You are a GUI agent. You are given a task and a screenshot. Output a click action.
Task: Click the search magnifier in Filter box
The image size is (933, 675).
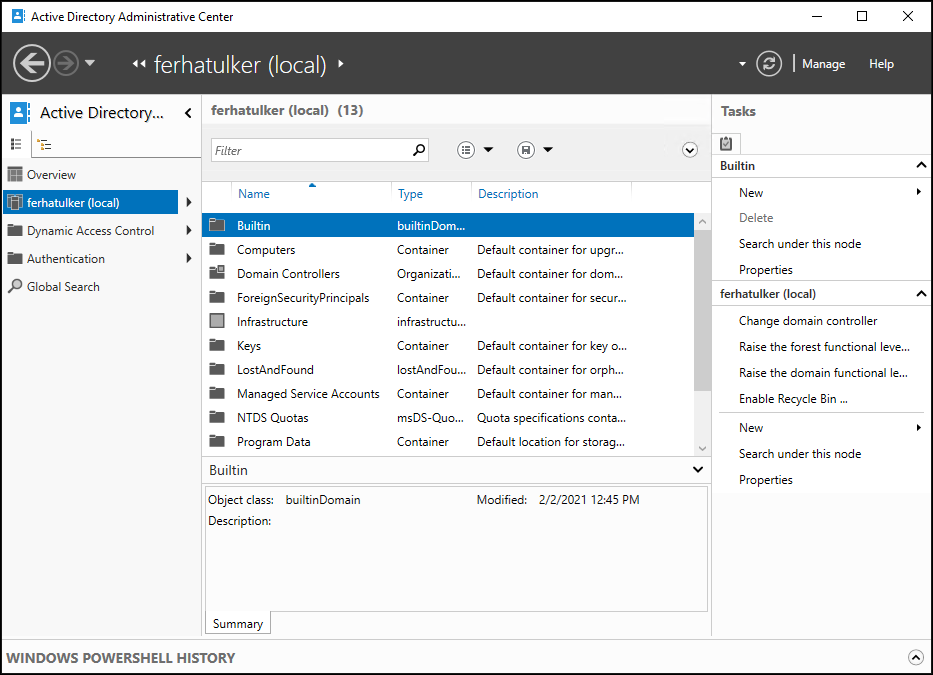tap(419, 150)
